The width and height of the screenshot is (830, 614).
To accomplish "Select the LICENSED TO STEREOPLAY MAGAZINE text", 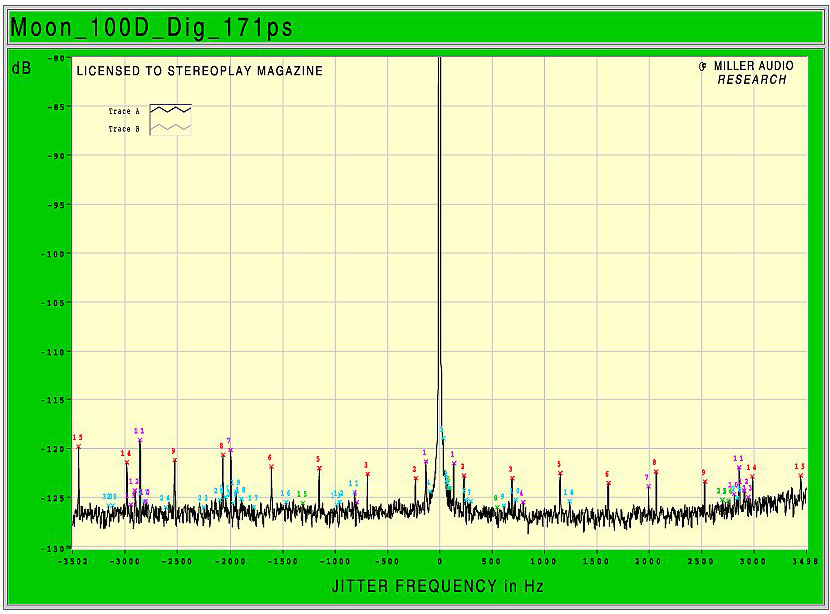I will pos(200,71).
